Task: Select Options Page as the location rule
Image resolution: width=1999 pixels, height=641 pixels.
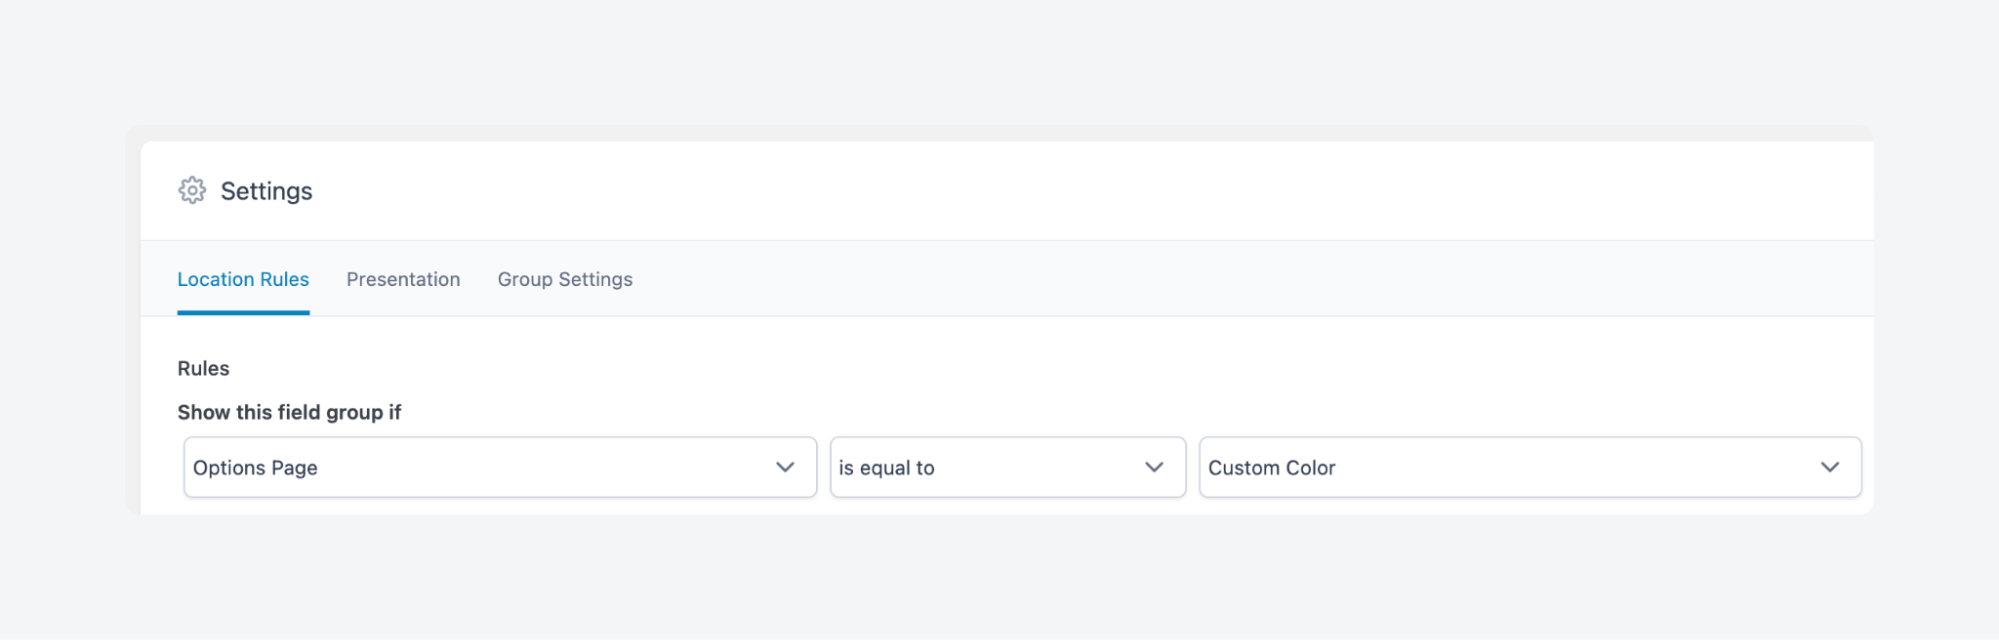Action: [x=500, y=467]
